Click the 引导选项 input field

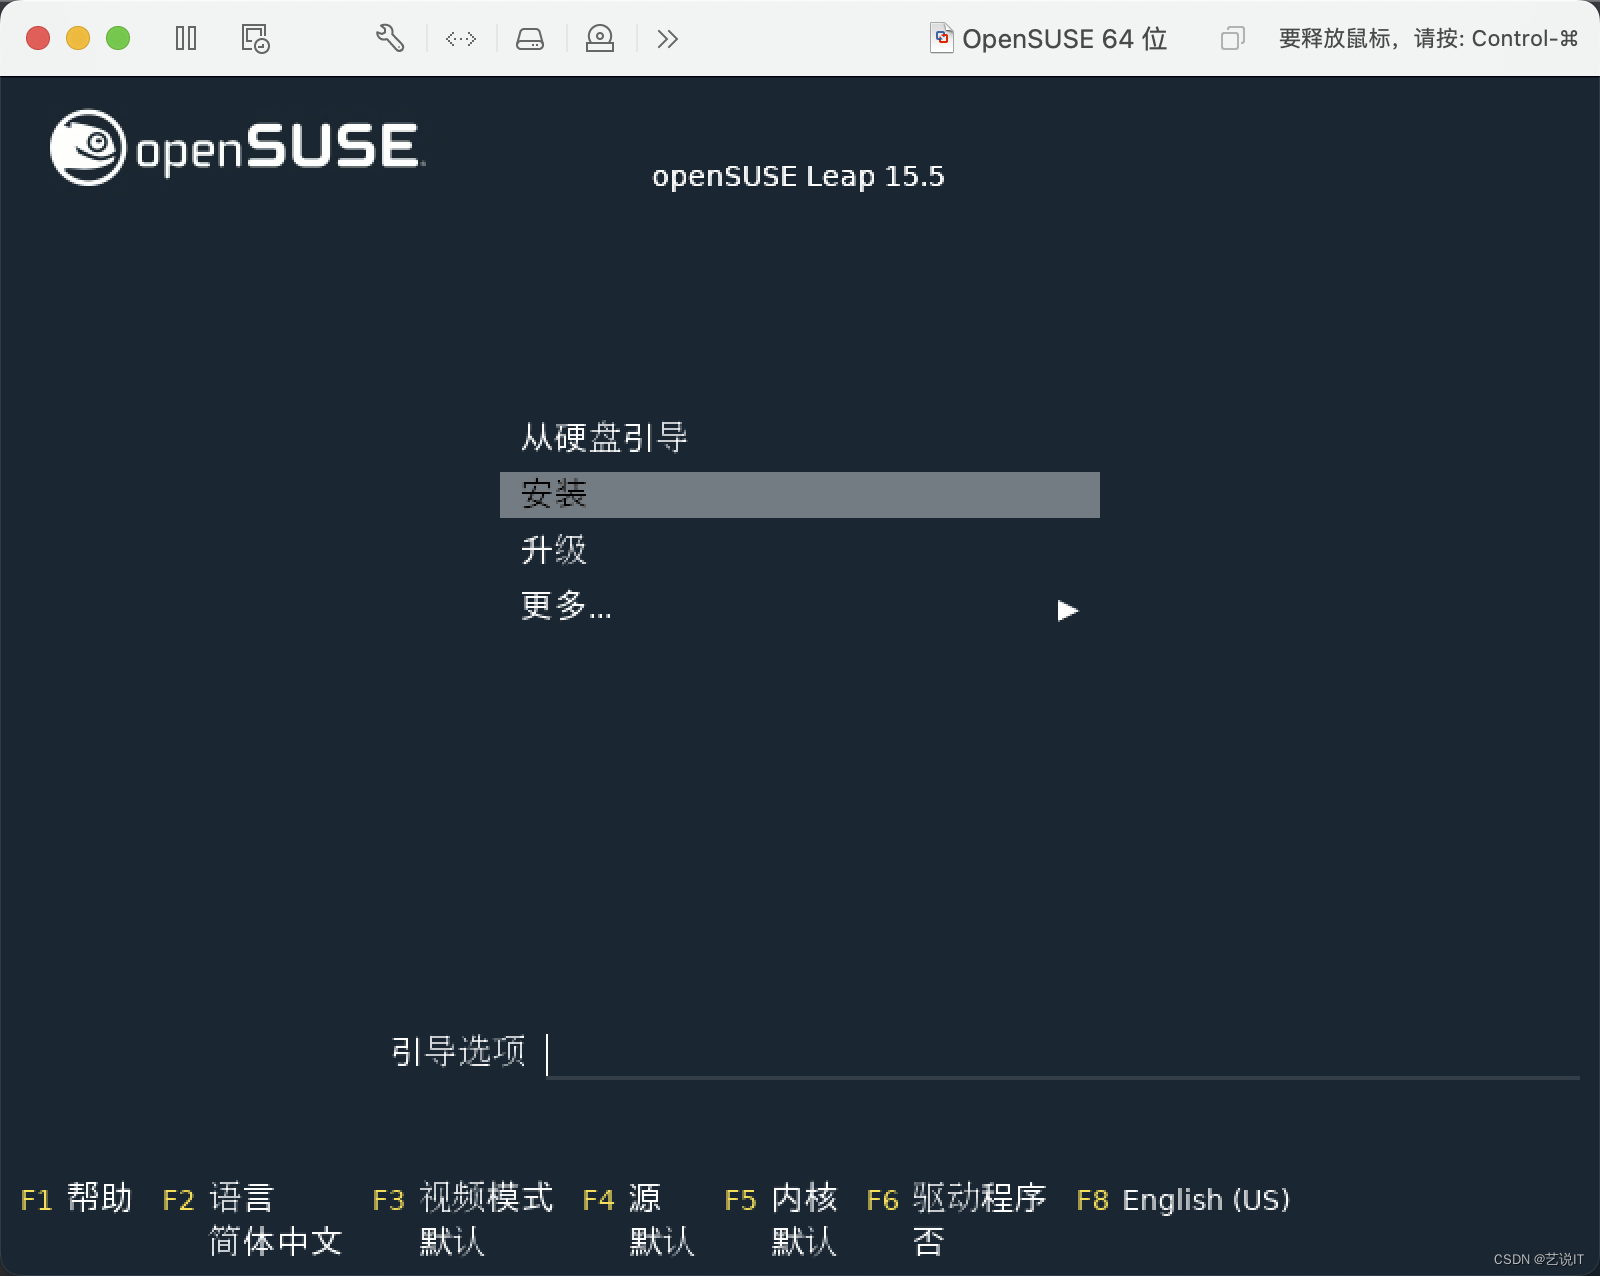point(1063,1054)
